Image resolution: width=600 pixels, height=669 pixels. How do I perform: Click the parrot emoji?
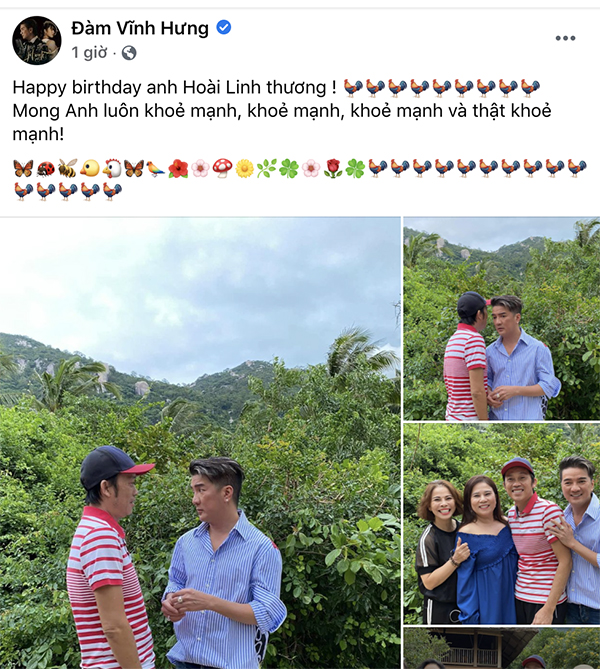click(x=156, y=169)
